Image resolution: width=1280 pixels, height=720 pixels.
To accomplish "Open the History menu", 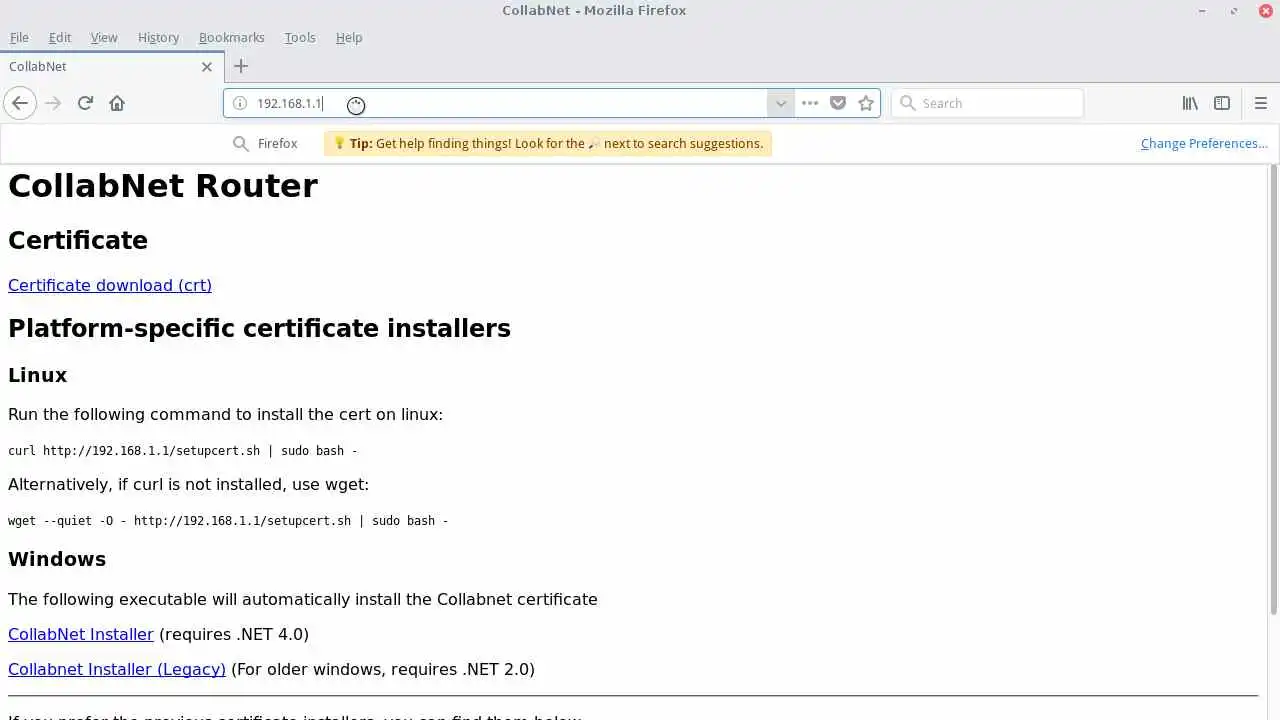I will (x=158, y=37).
